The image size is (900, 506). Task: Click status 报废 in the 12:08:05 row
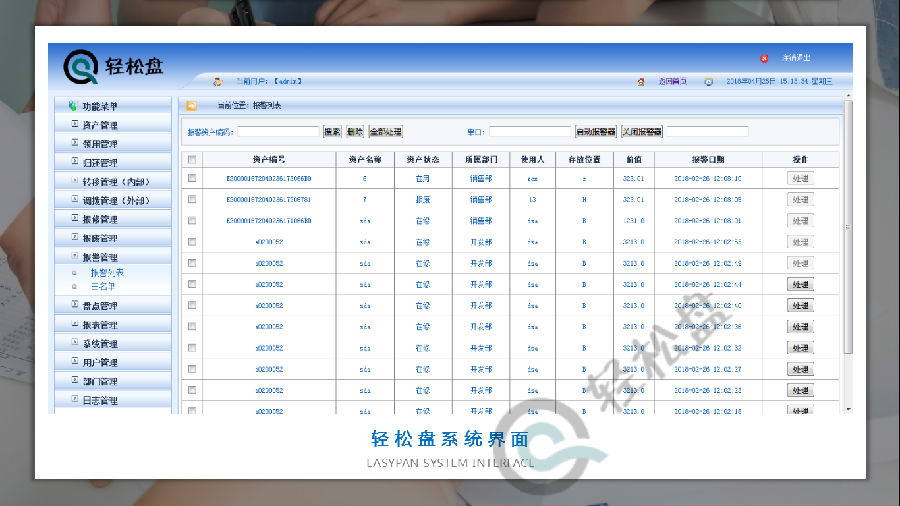[423, 200]
